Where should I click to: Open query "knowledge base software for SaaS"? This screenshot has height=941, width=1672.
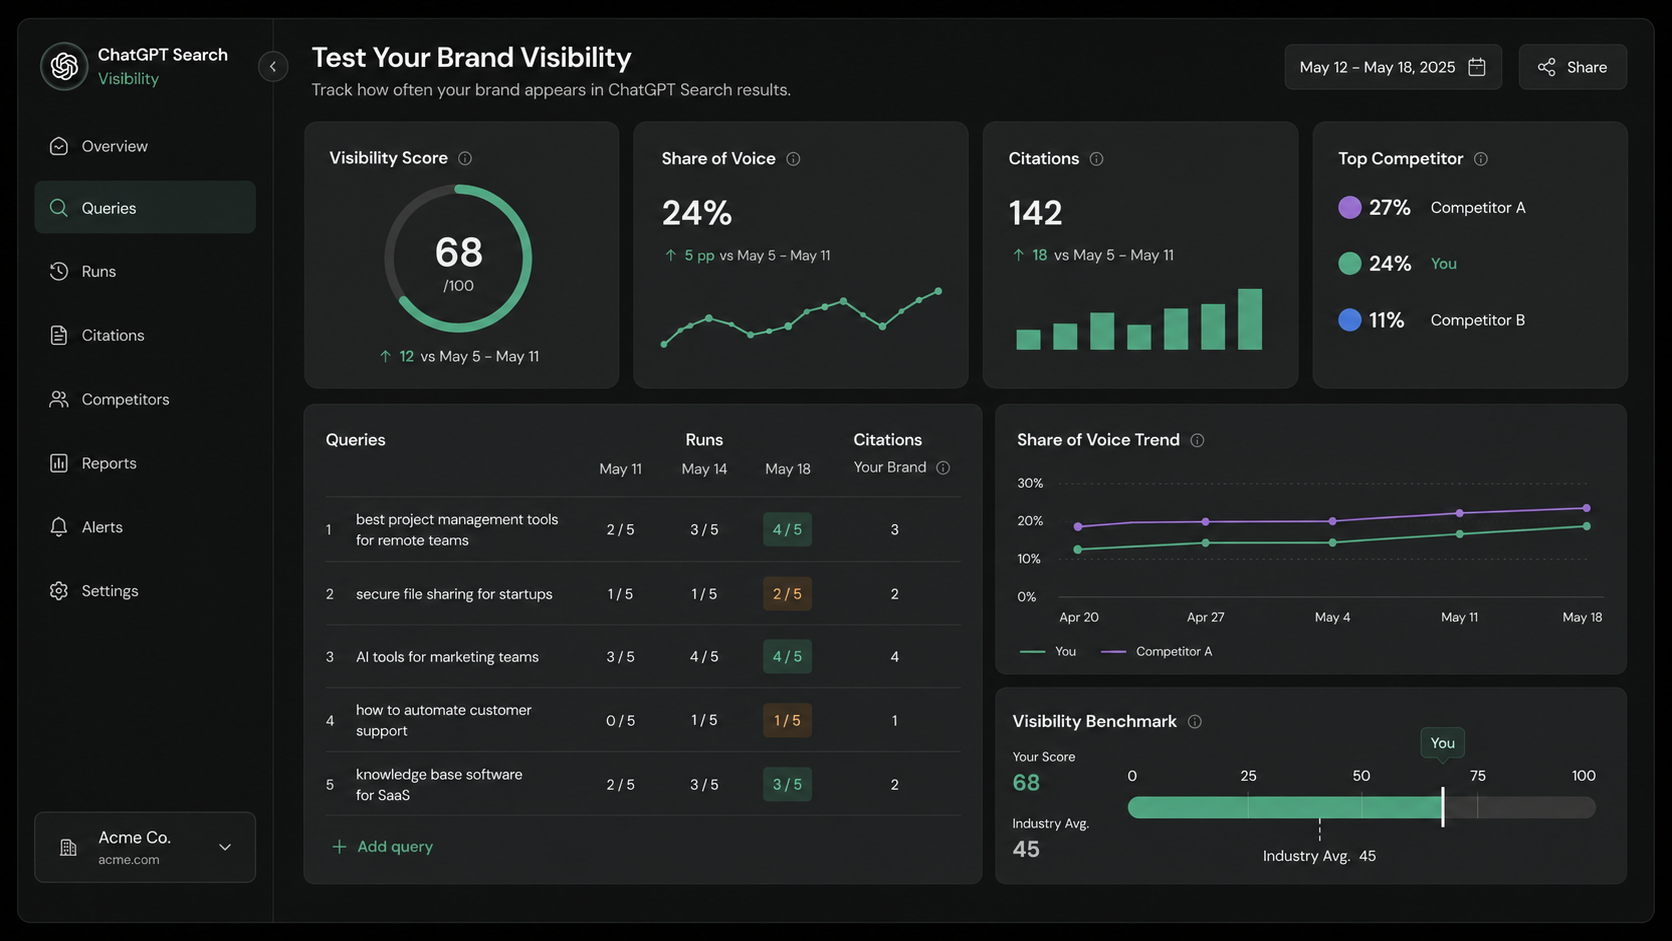pos(439,785)
